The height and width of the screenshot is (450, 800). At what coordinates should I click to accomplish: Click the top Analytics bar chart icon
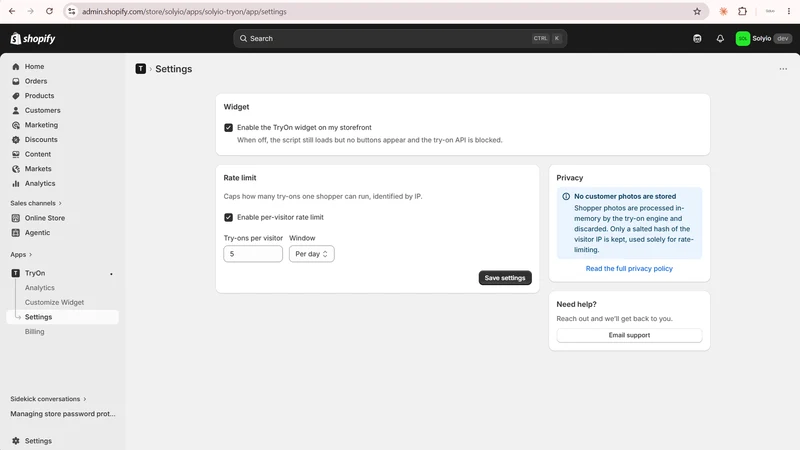(x=16, y=184)
